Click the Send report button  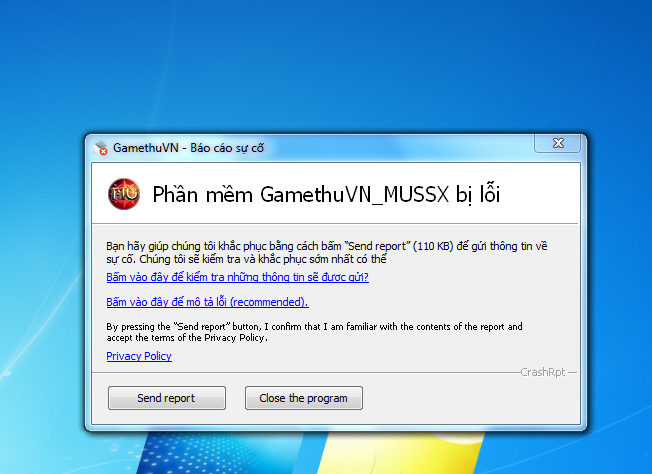click(167, 398)
